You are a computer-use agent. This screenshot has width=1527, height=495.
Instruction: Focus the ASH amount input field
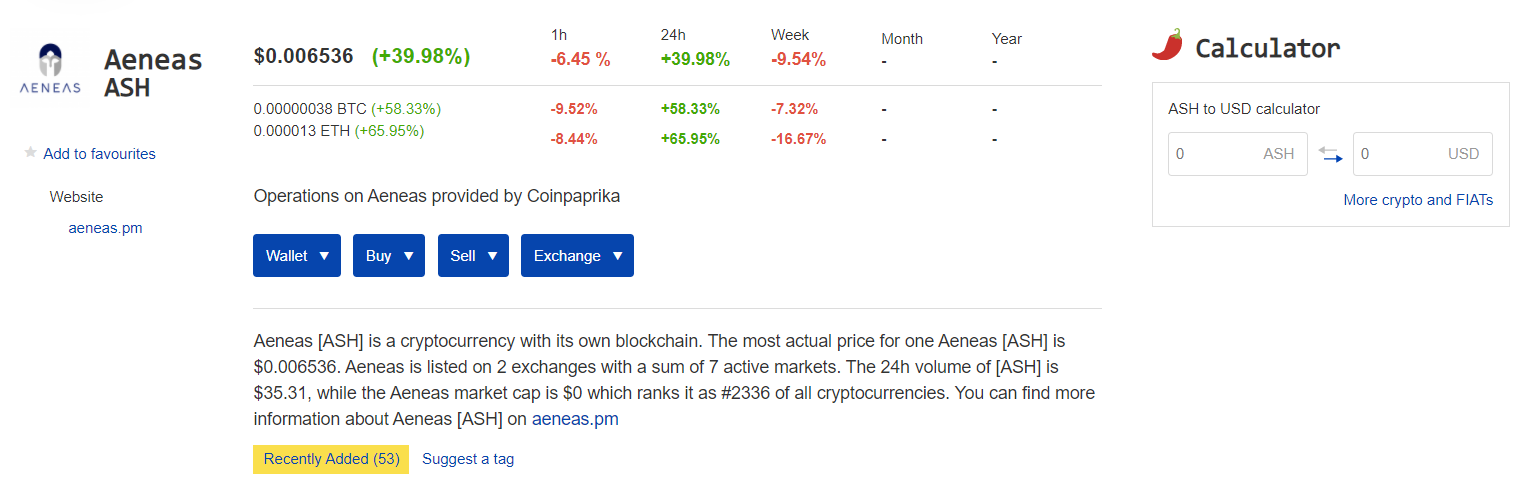pyautogui.click(x=1237, y=154)
